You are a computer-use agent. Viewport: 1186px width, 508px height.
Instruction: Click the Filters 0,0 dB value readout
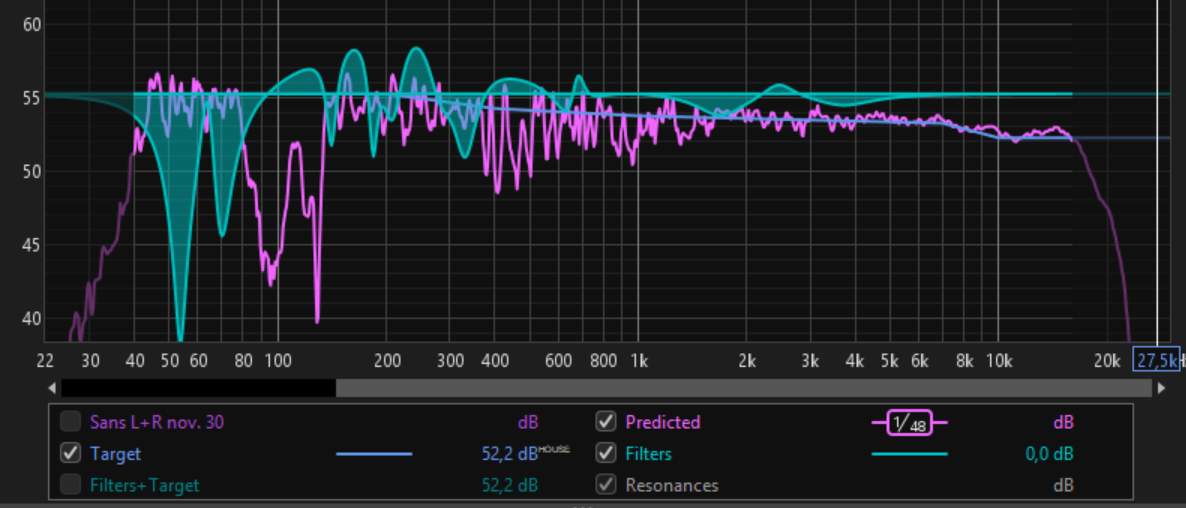tap(1049, 455)
